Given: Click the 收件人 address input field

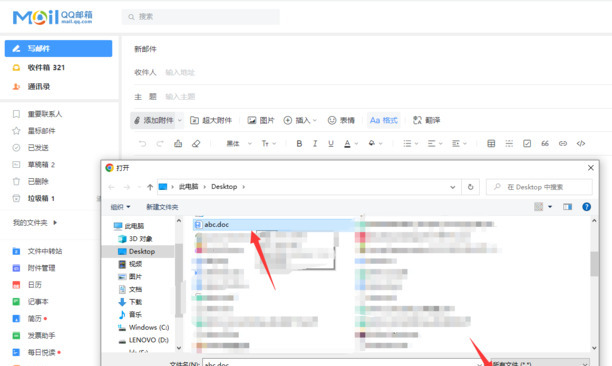Looking at the screenshot, I should point(382,73).
